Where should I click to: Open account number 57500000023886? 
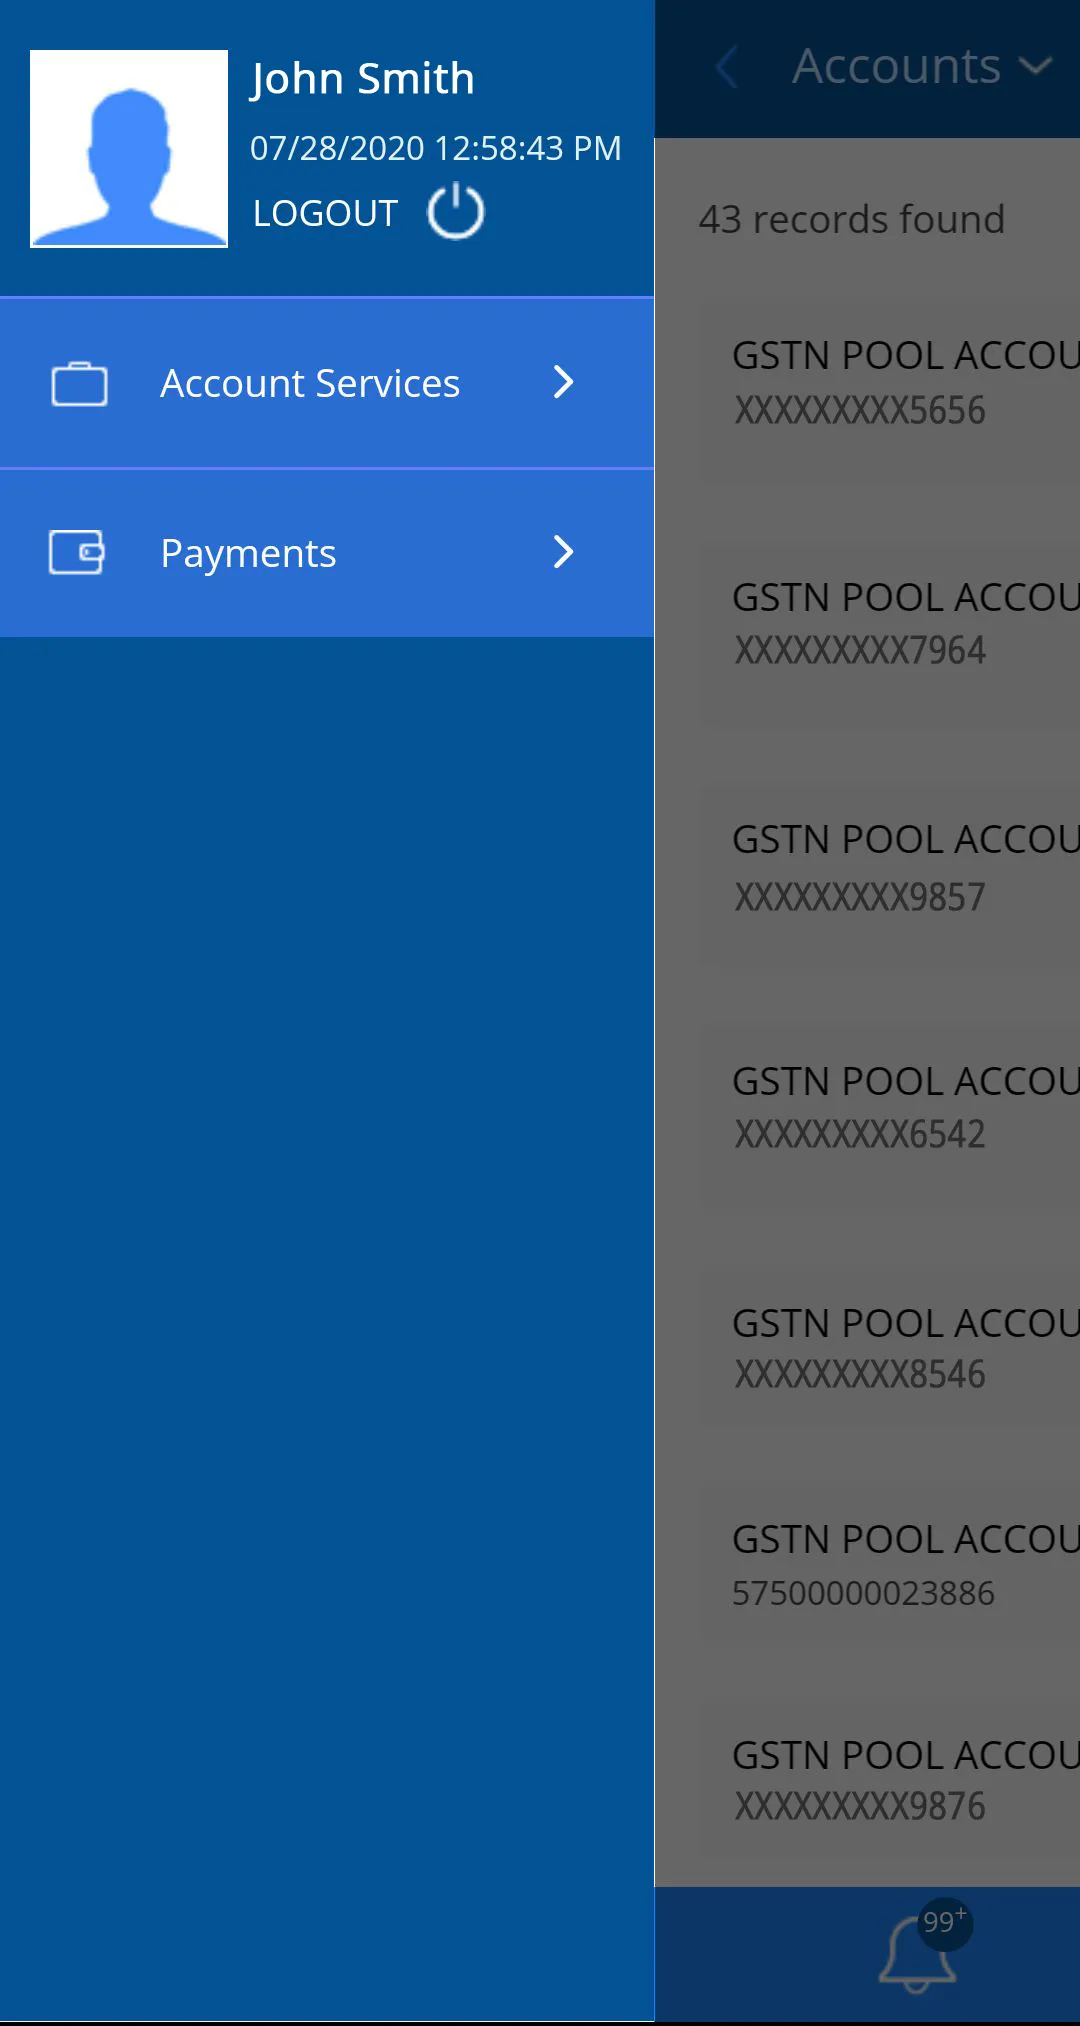click(x=890, y=1566)
